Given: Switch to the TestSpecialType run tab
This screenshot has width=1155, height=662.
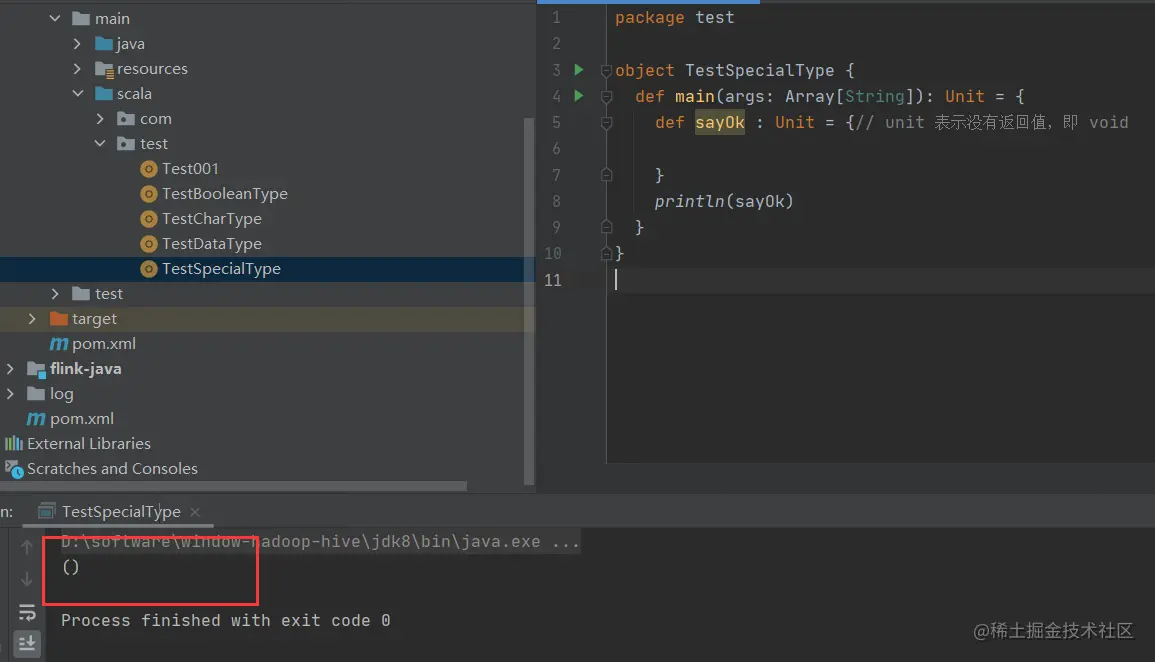Looking at the screenshot, I should pos(121,511).
